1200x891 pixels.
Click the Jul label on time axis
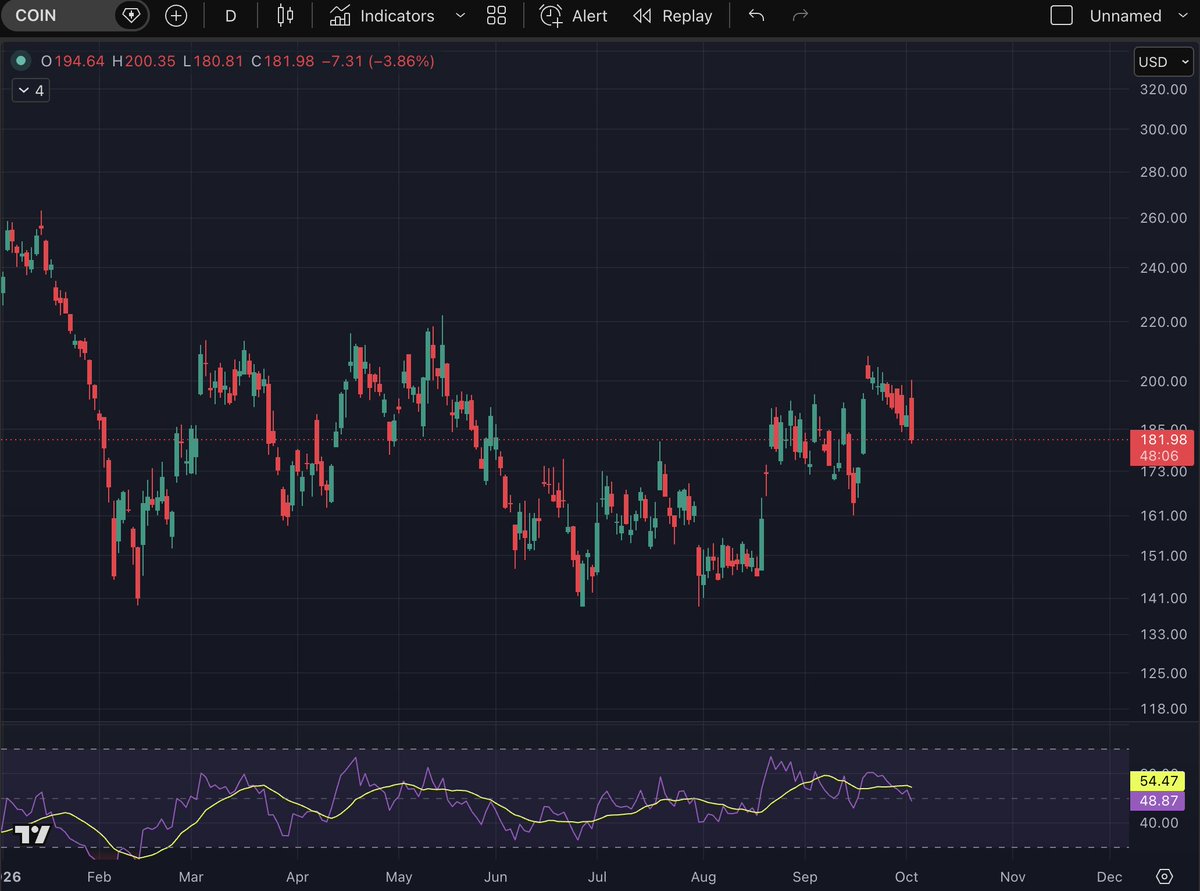[597, 877]
